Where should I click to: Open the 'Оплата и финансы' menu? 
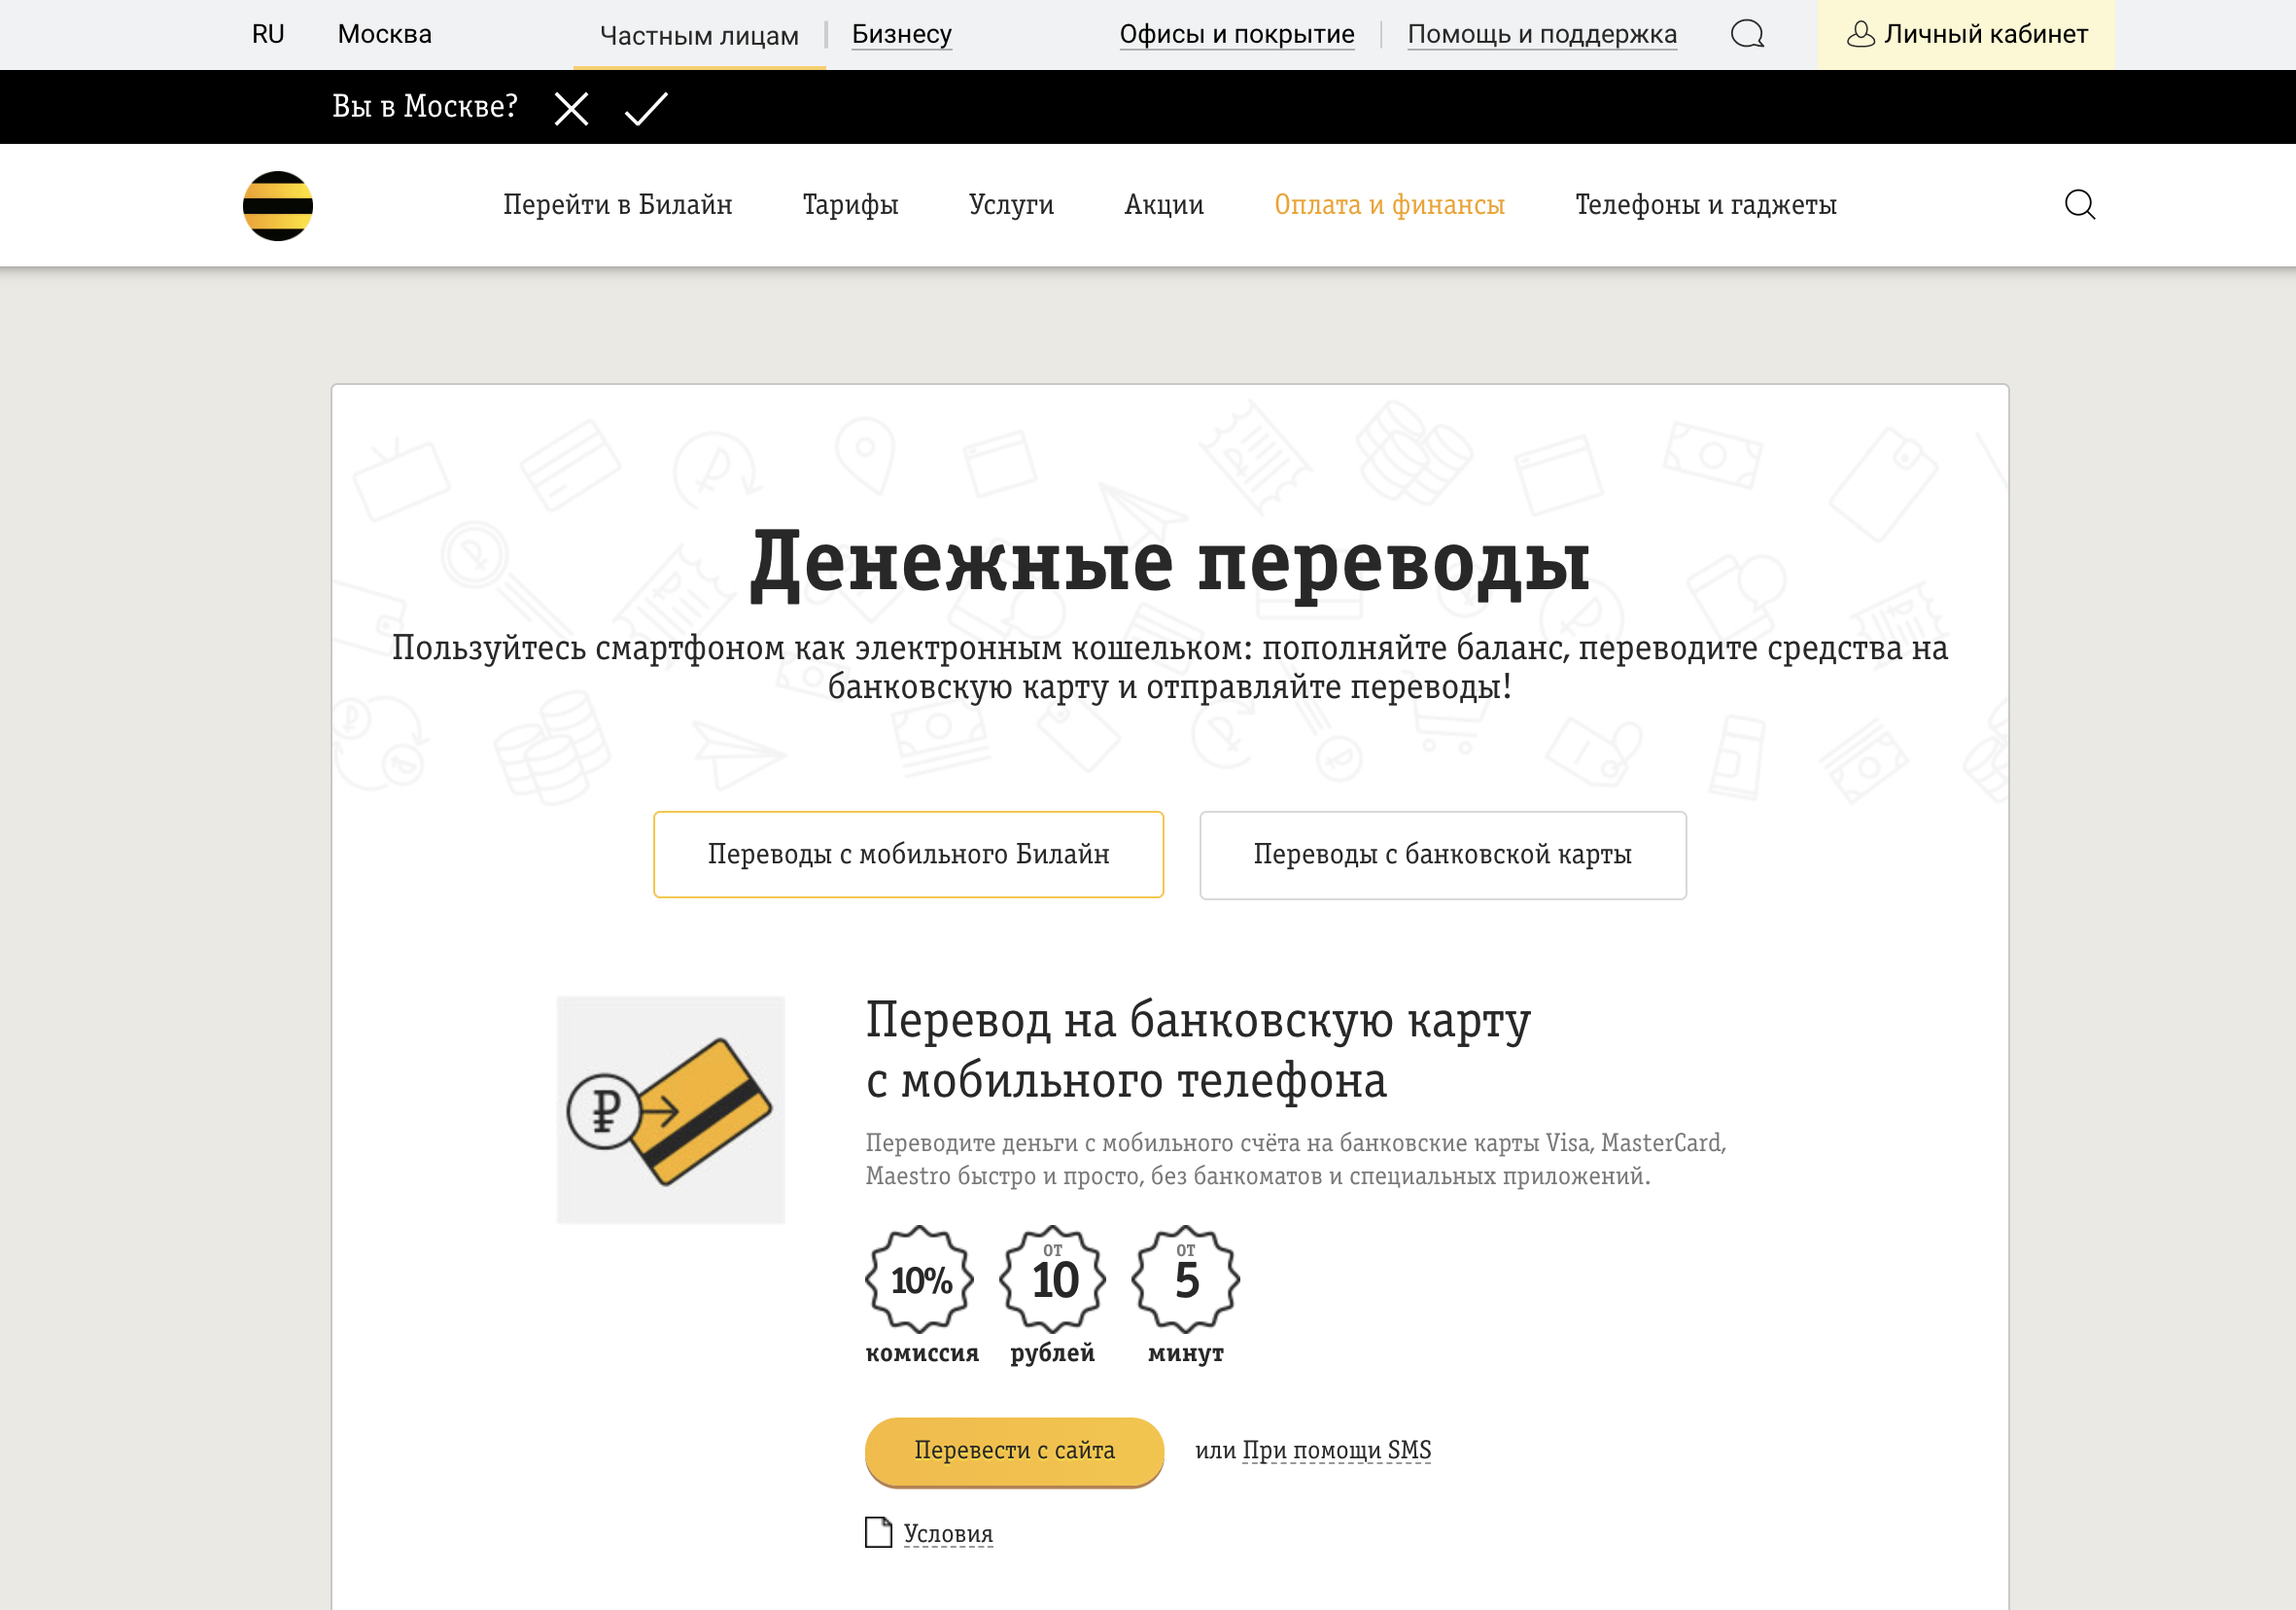pyautogui.click(x=1389, y=204)
